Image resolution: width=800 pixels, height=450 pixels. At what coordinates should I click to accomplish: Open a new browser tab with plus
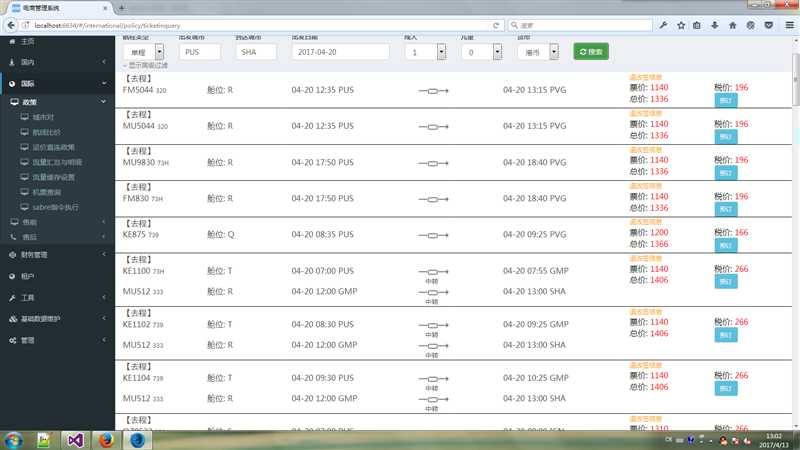[x=121, y=8]
